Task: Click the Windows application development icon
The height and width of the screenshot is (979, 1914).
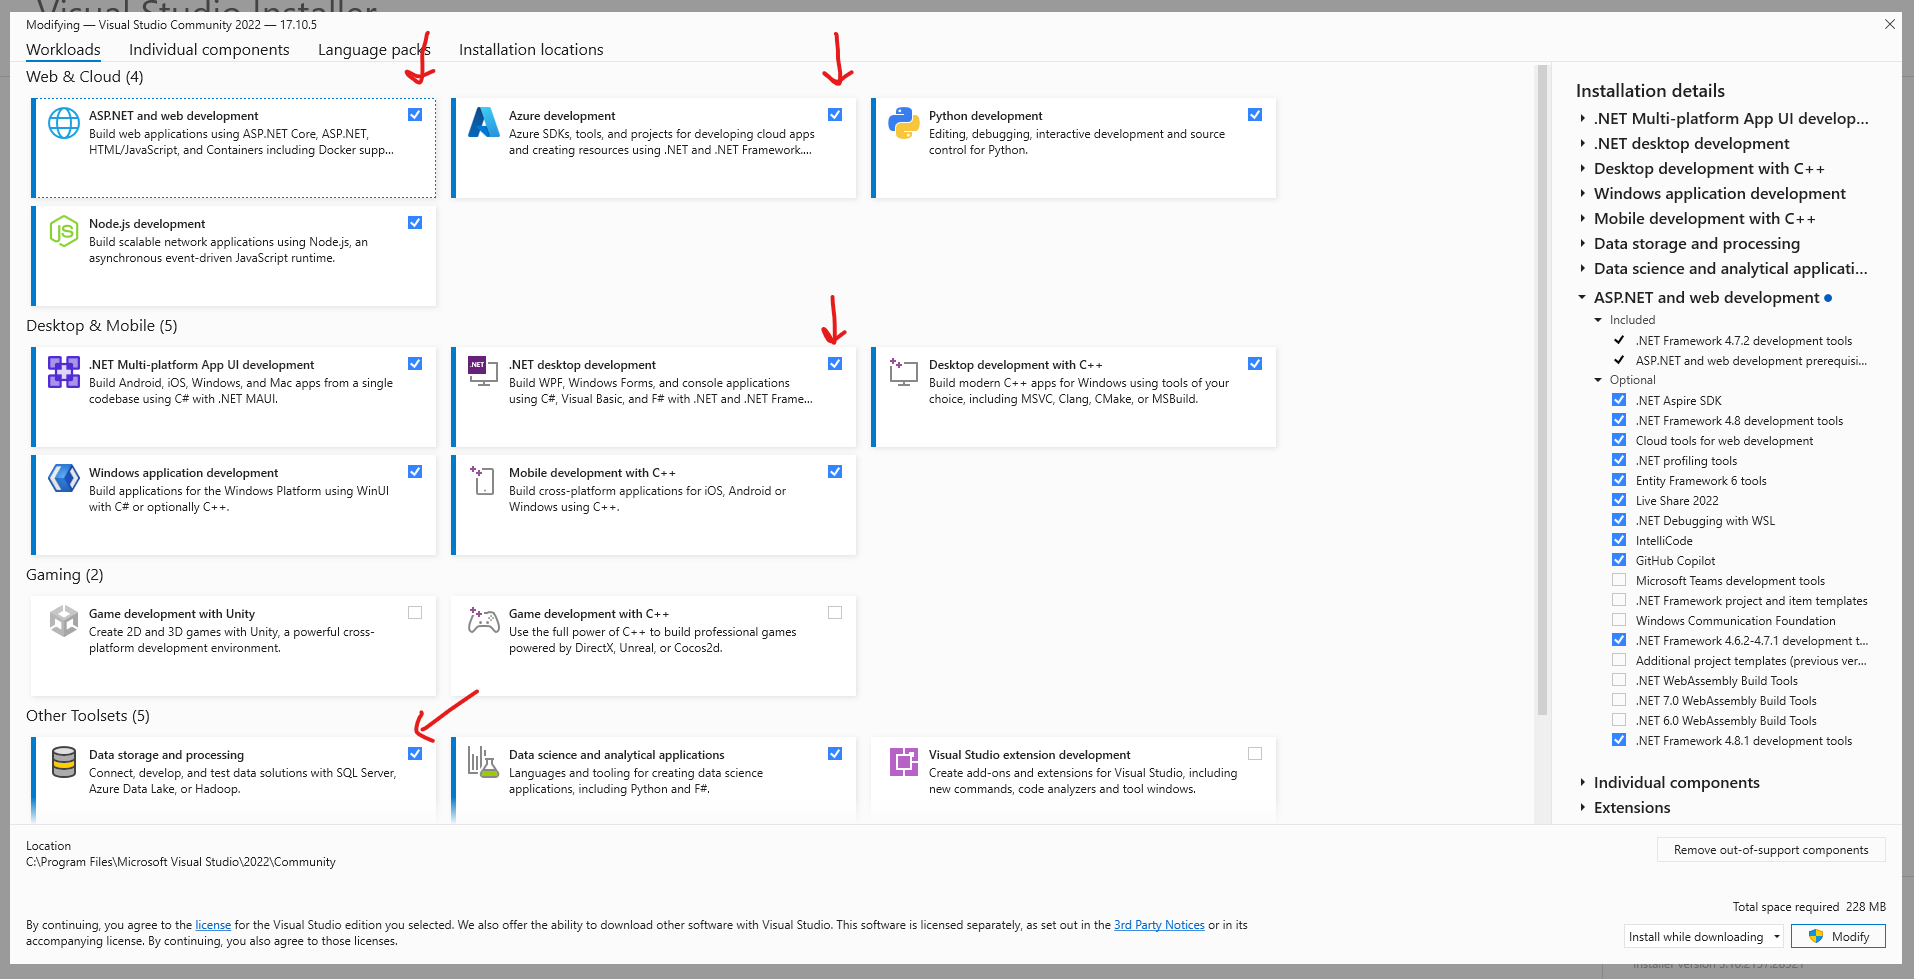Action: (64, 479)
